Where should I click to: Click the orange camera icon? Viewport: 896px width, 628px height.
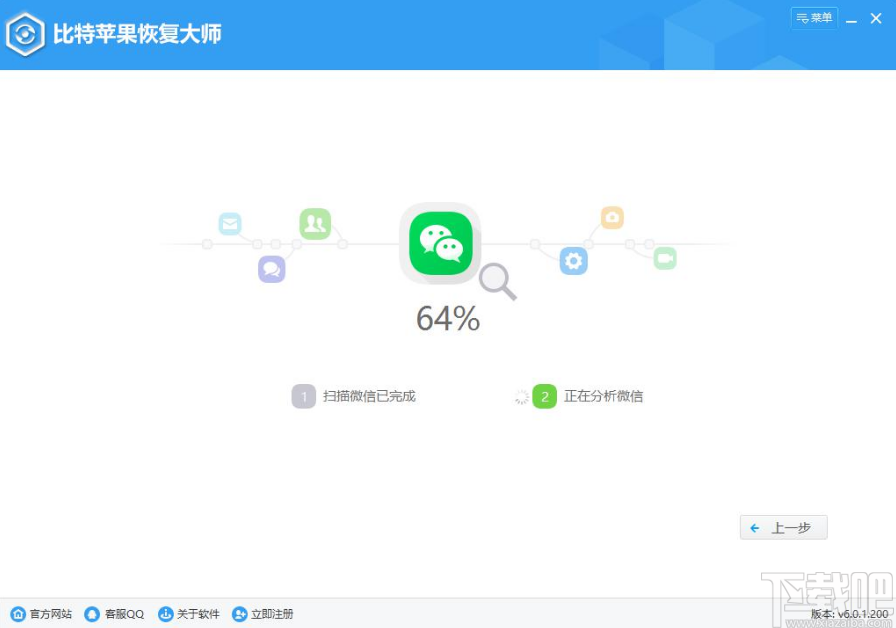click(612, 217)
